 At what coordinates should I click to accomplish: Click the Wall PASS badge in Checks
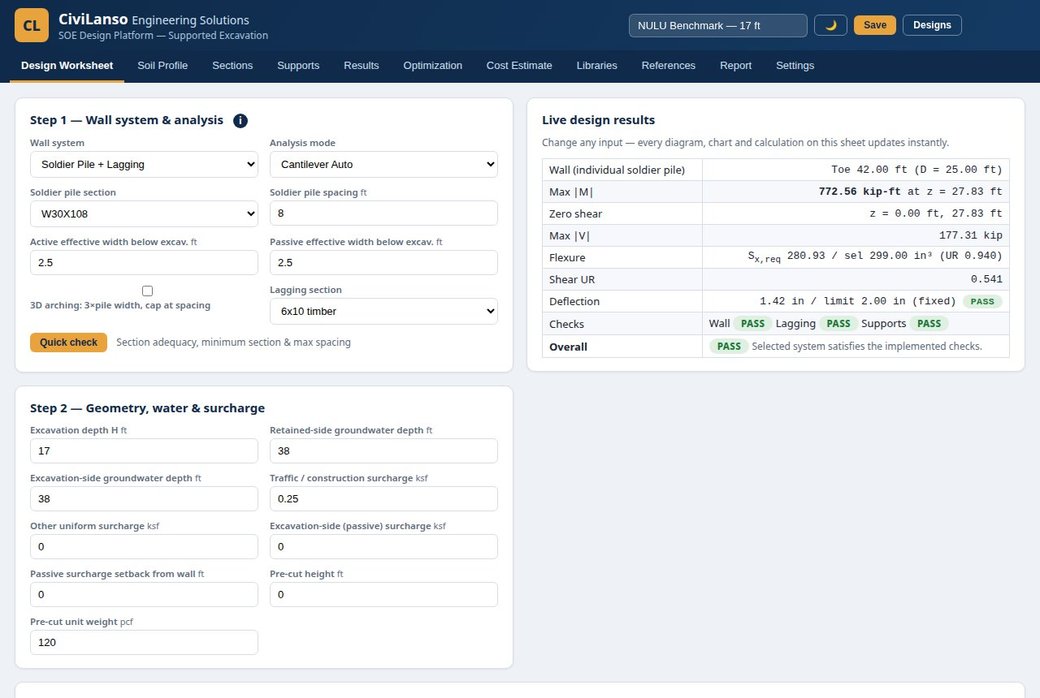pyautogui.click(x=752, y=324)
